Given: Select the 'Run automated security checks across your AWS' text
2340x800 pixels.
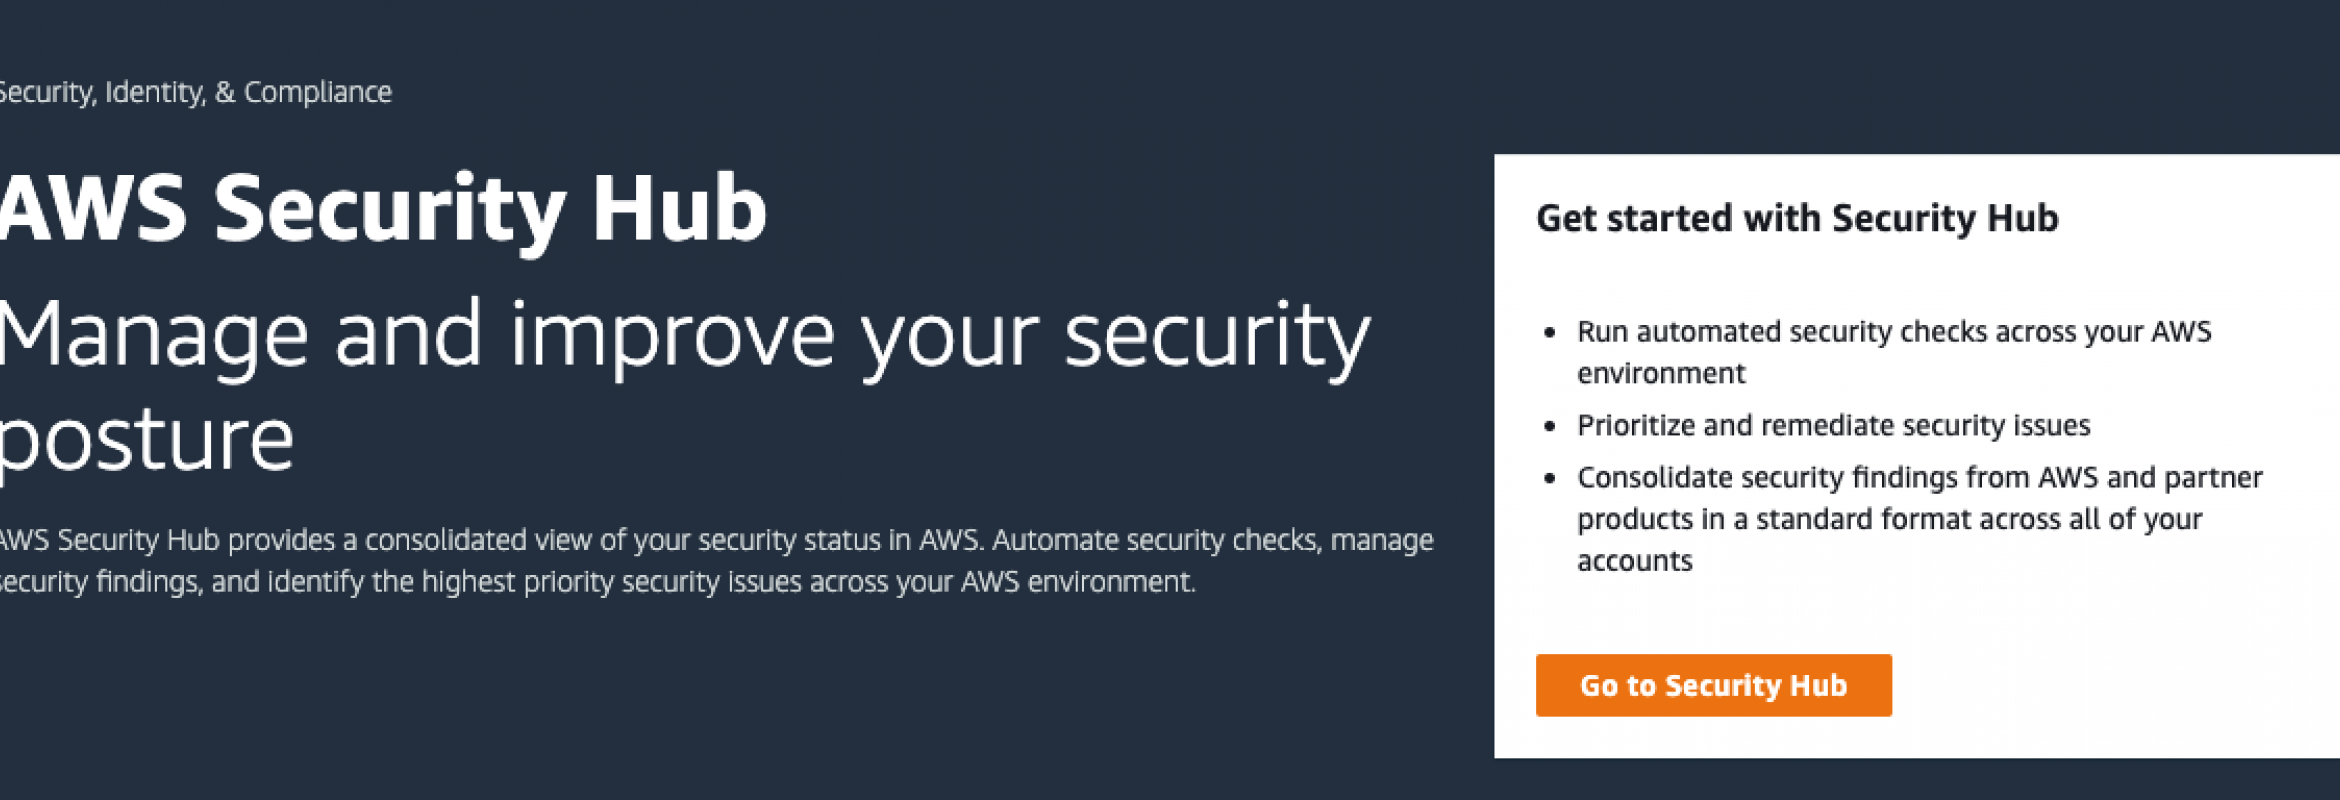Looking at the screenshot, I should click(x=1894, y=332).
